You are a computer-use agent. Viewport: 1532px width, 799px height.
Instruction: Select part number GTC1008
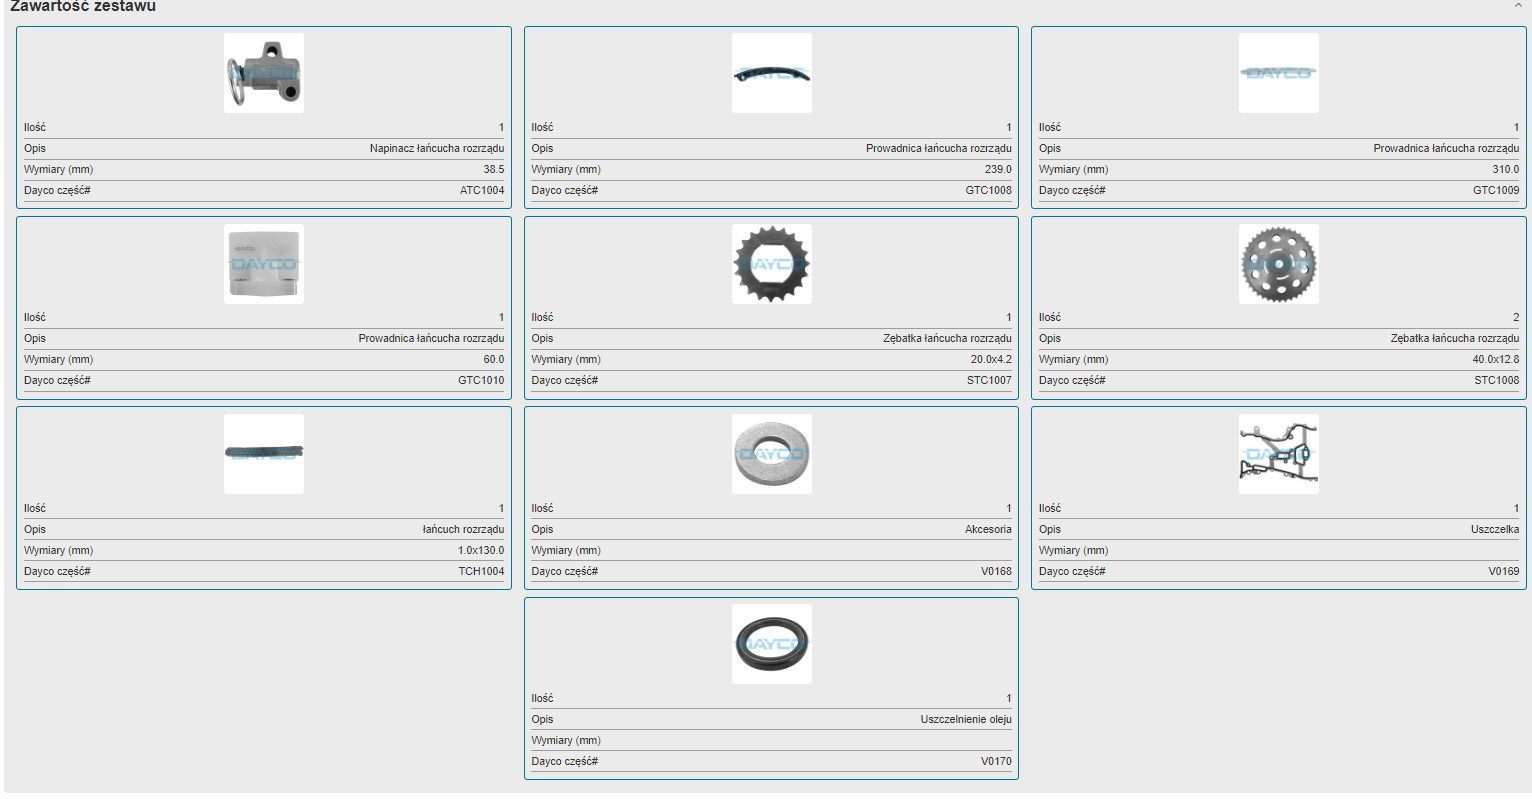pyautogui.click(x=988, y=190)
